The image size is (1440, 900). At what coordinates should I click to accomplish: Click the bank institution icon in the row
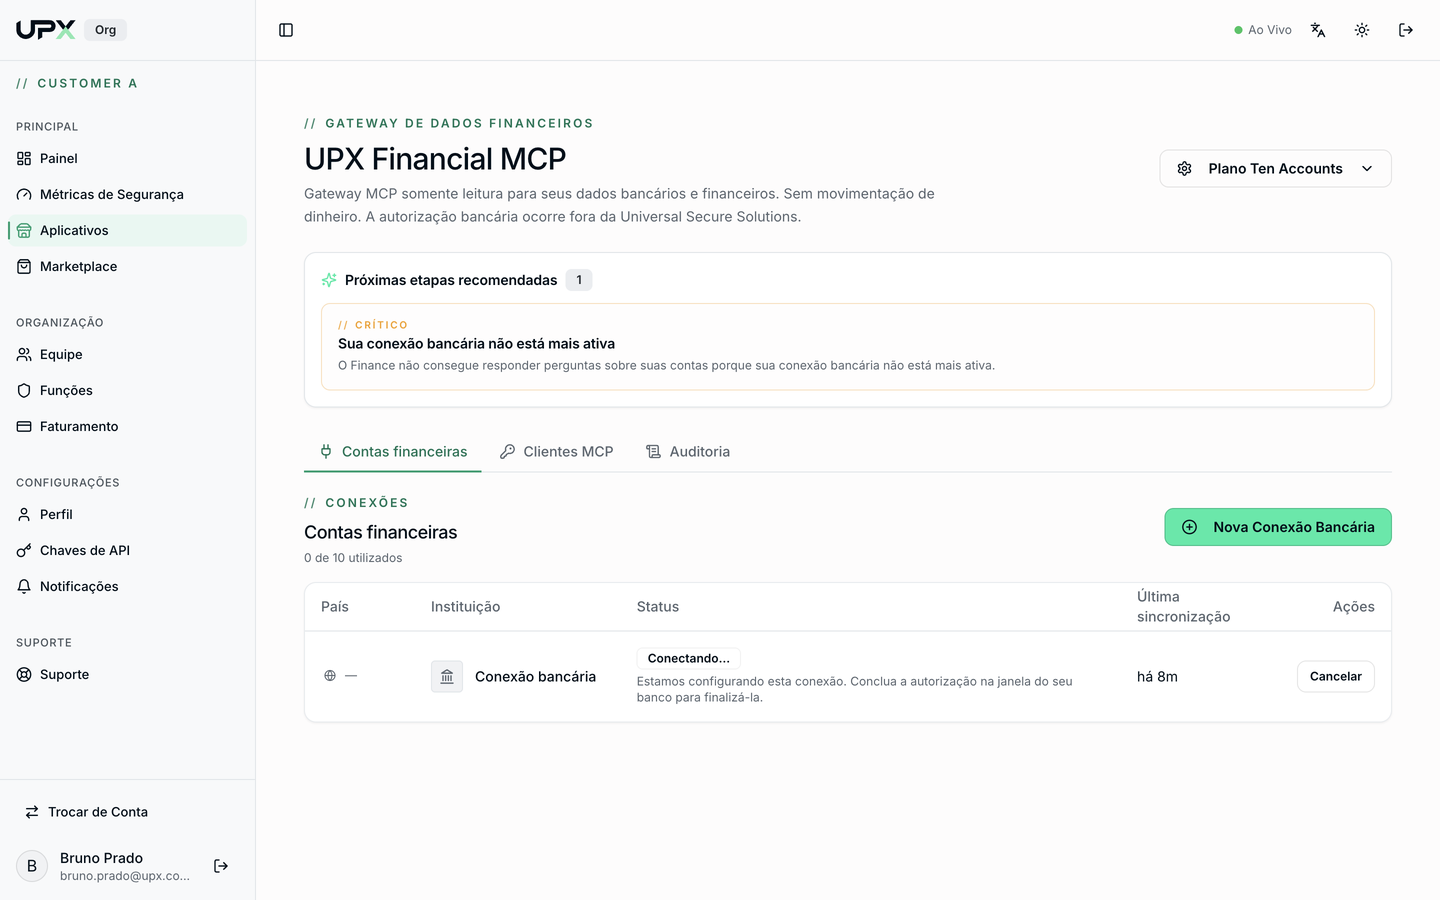(x=447, y=677)
